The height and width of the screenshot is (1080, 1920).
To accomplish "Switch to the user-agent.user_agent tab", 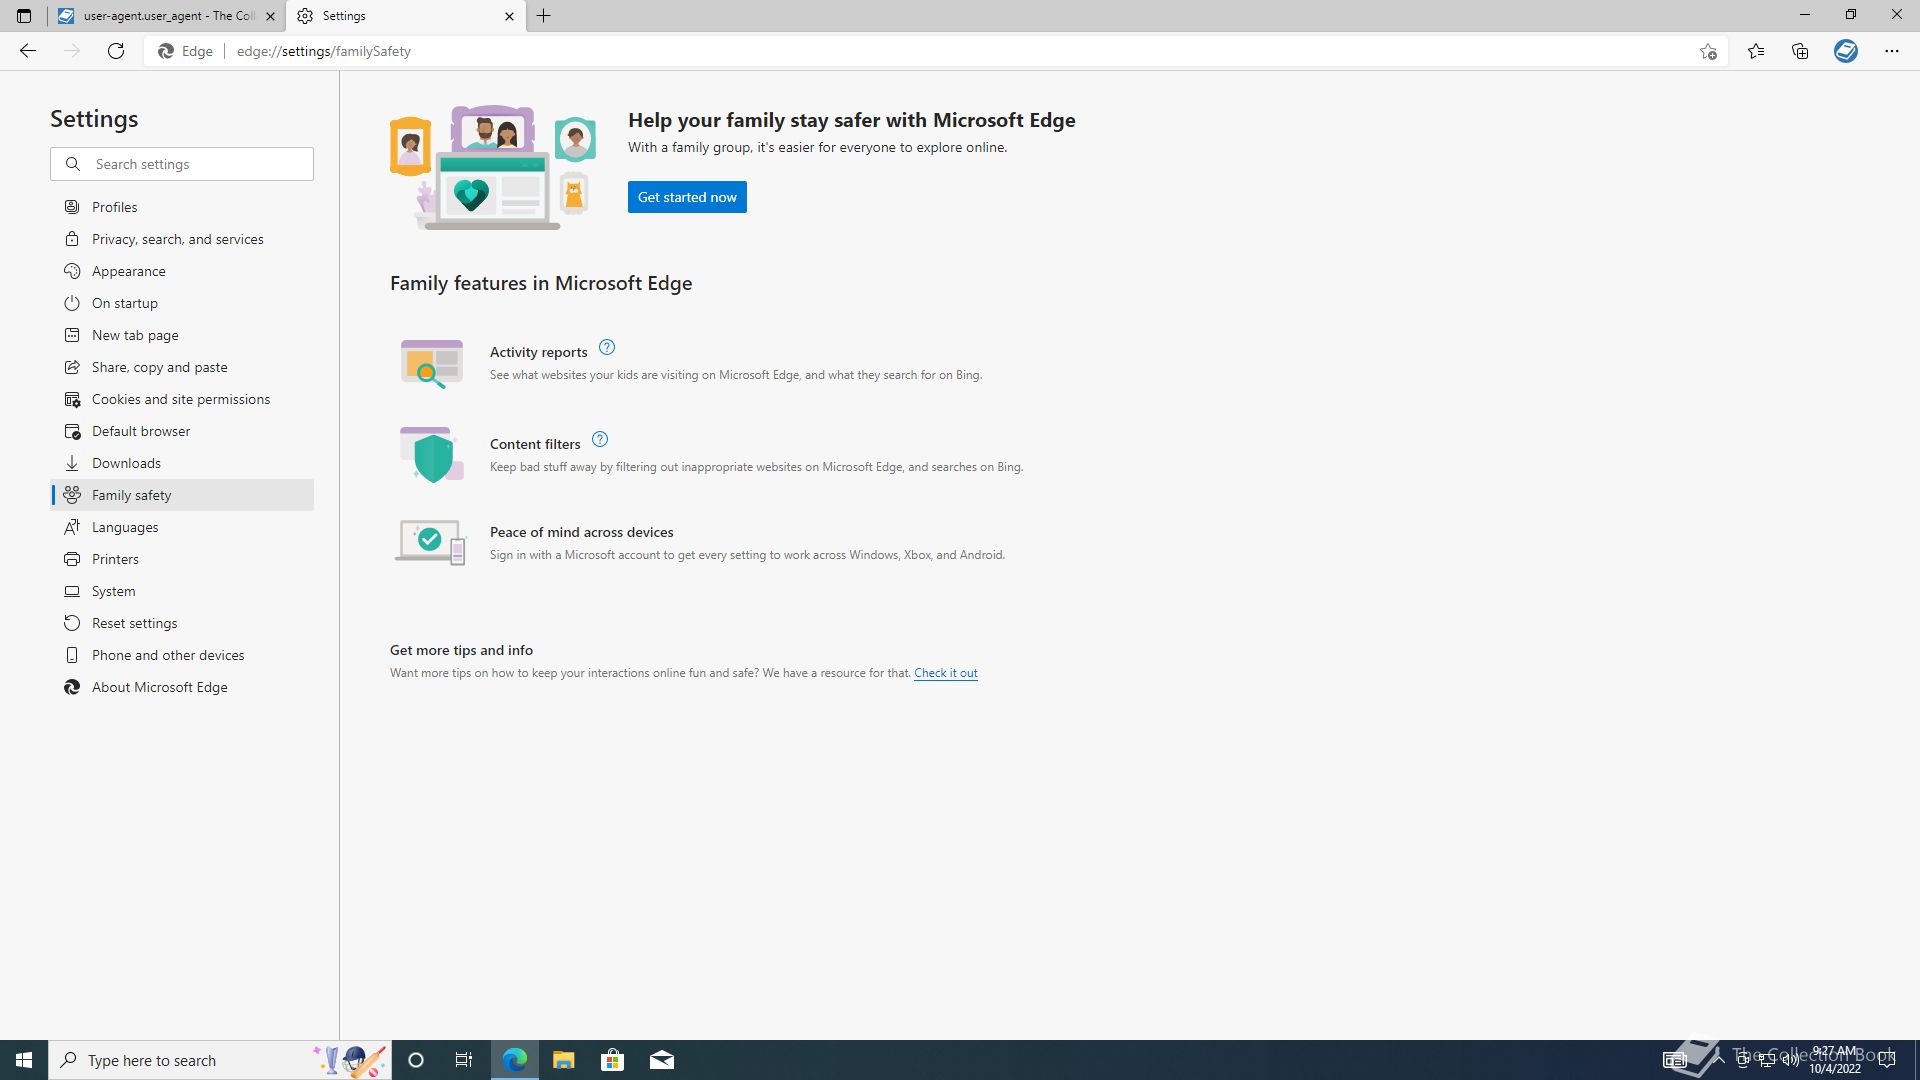I will (167, 16).
